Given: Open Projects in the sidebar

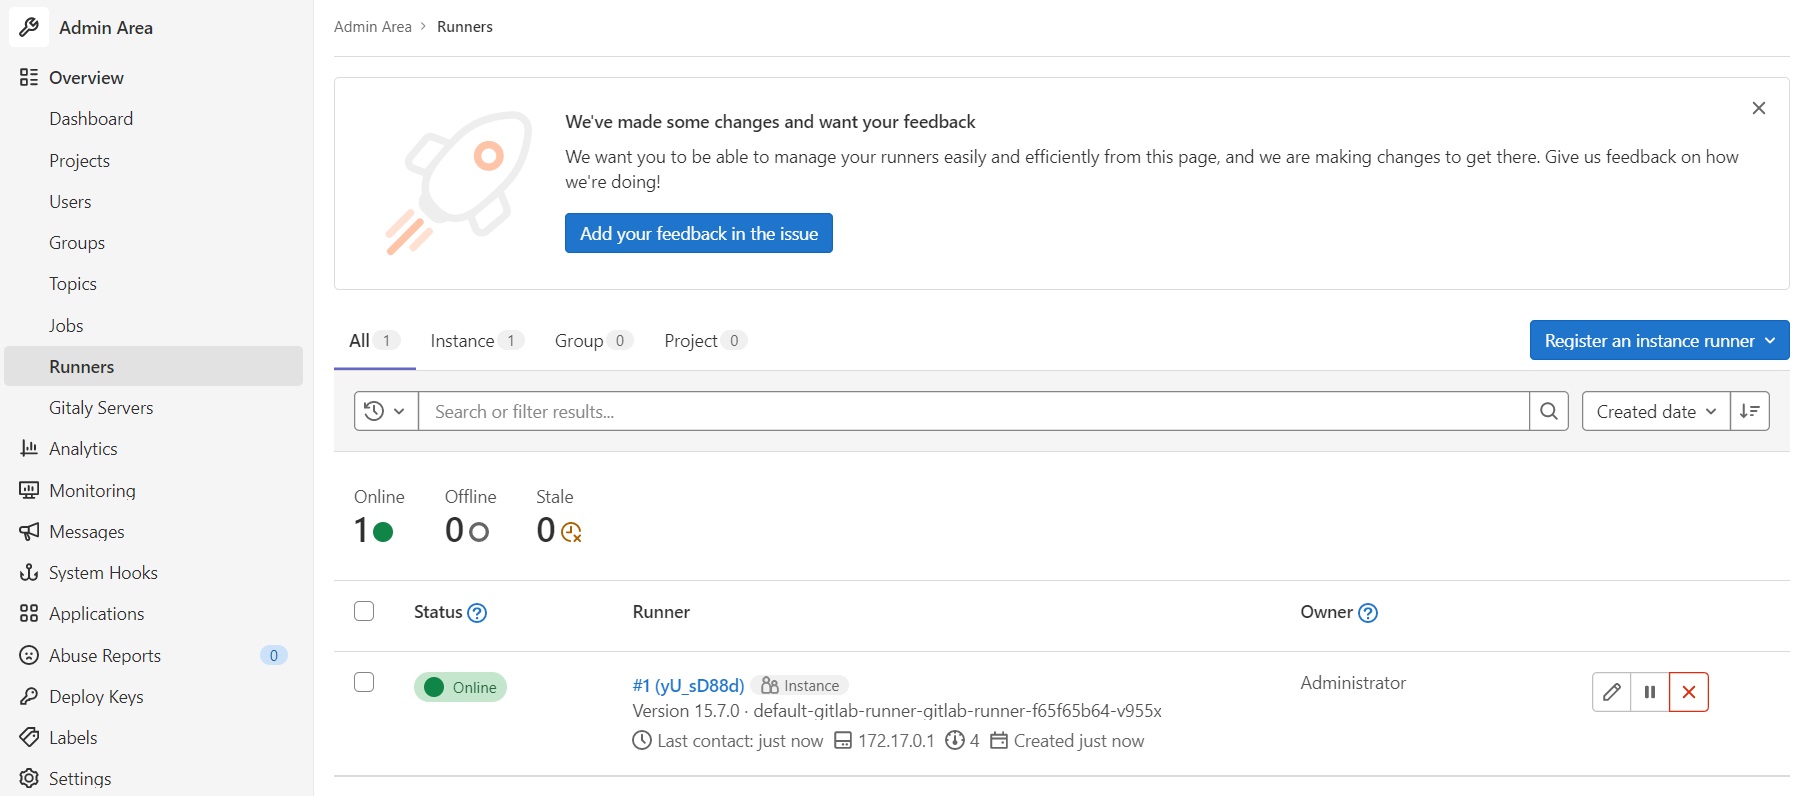Looking at the screenshot, I should (153, 160).
